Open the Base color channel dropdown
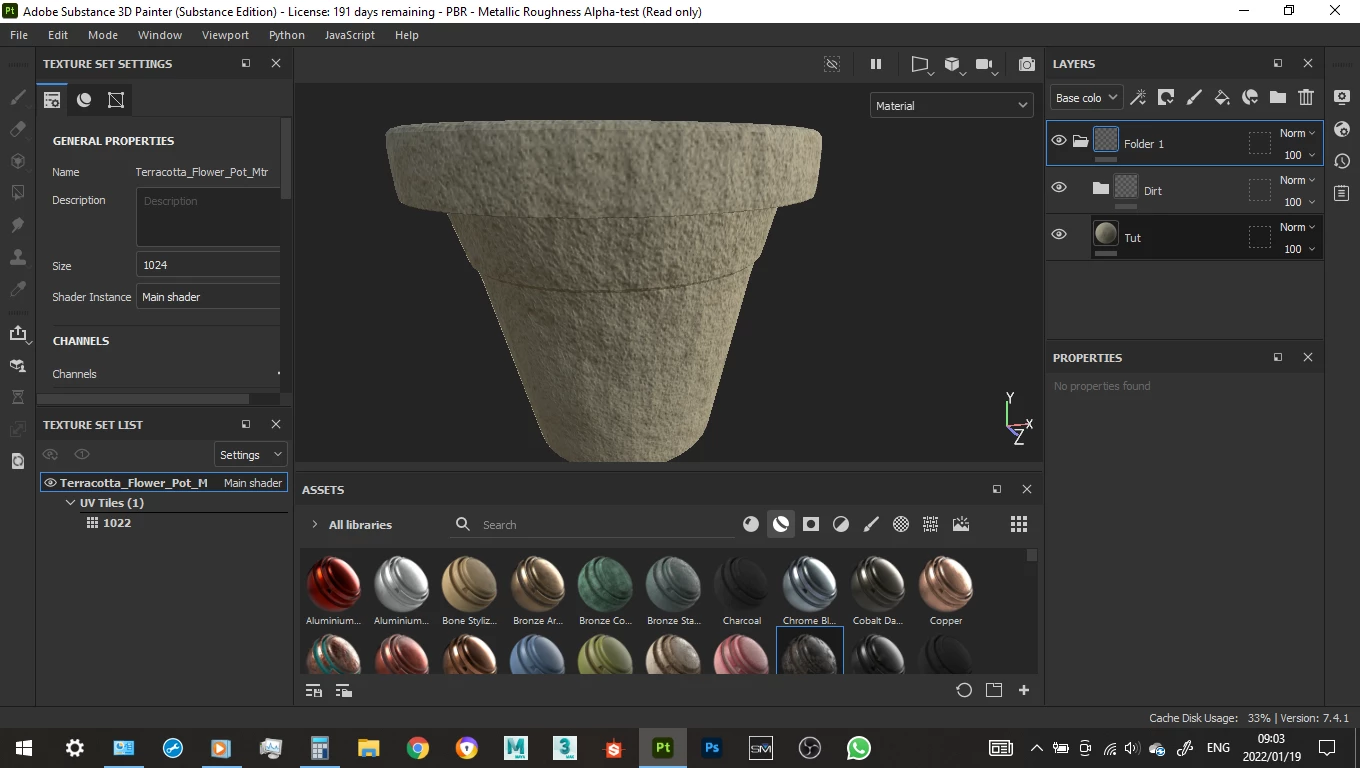This screenshot has height=768, width=1360. tap(1086, 98)
